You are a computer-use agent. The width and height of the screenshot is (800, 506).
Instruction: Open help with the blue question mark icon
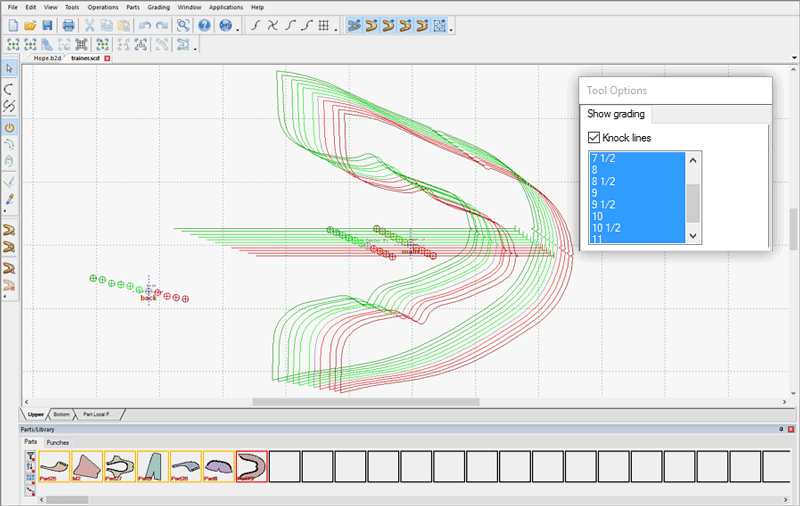[204, 26]
